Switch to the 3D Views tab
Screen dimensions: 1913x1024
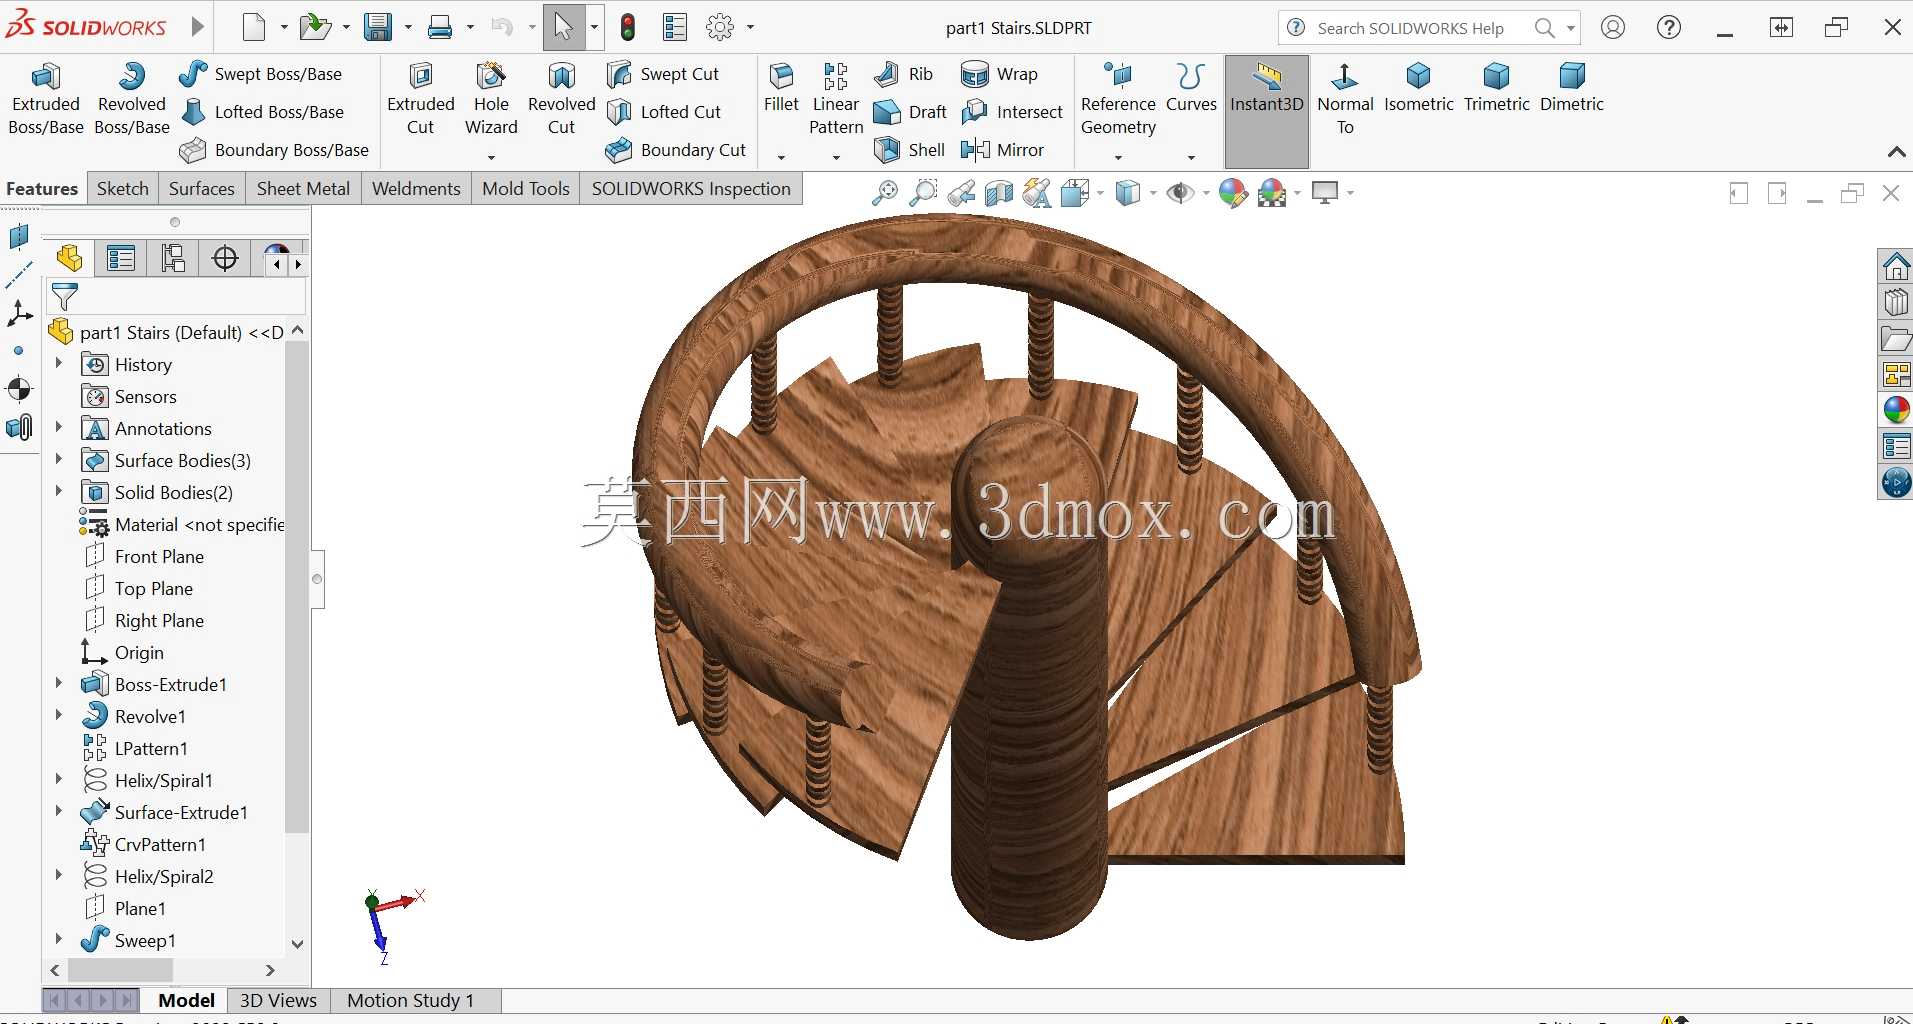click(x=278, y=1000)
